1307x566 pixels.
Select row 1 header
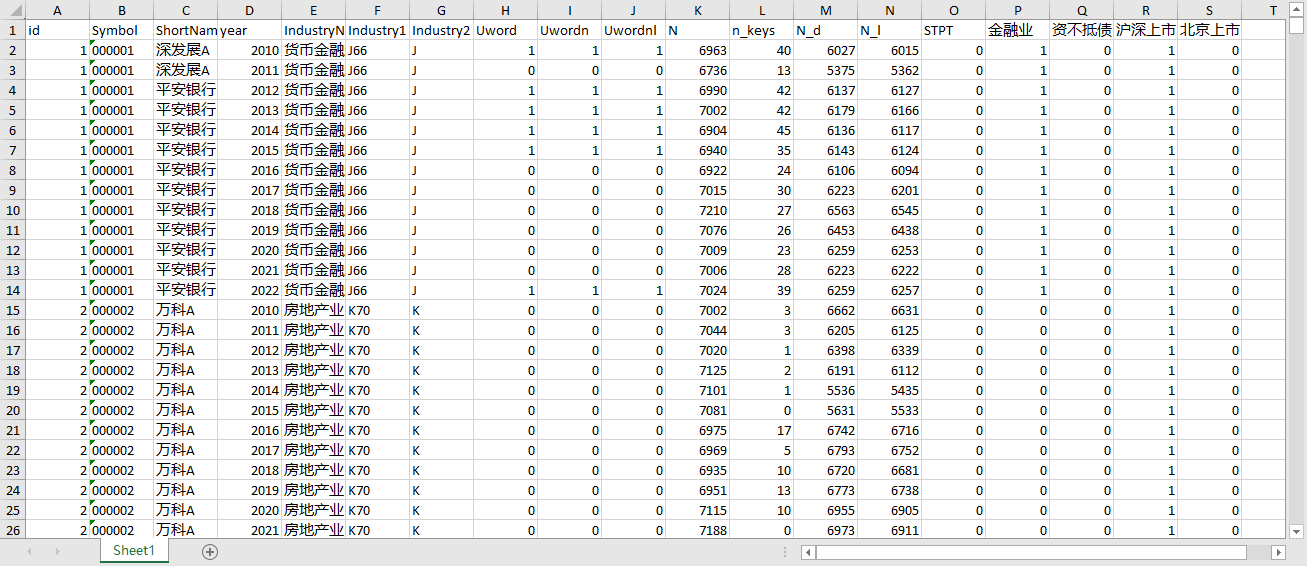click(12, 30)
